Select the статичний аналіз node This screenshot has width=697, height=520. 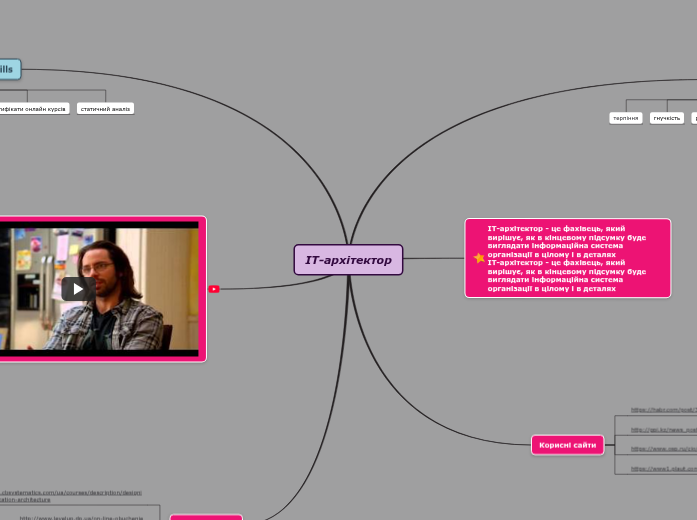105,108
